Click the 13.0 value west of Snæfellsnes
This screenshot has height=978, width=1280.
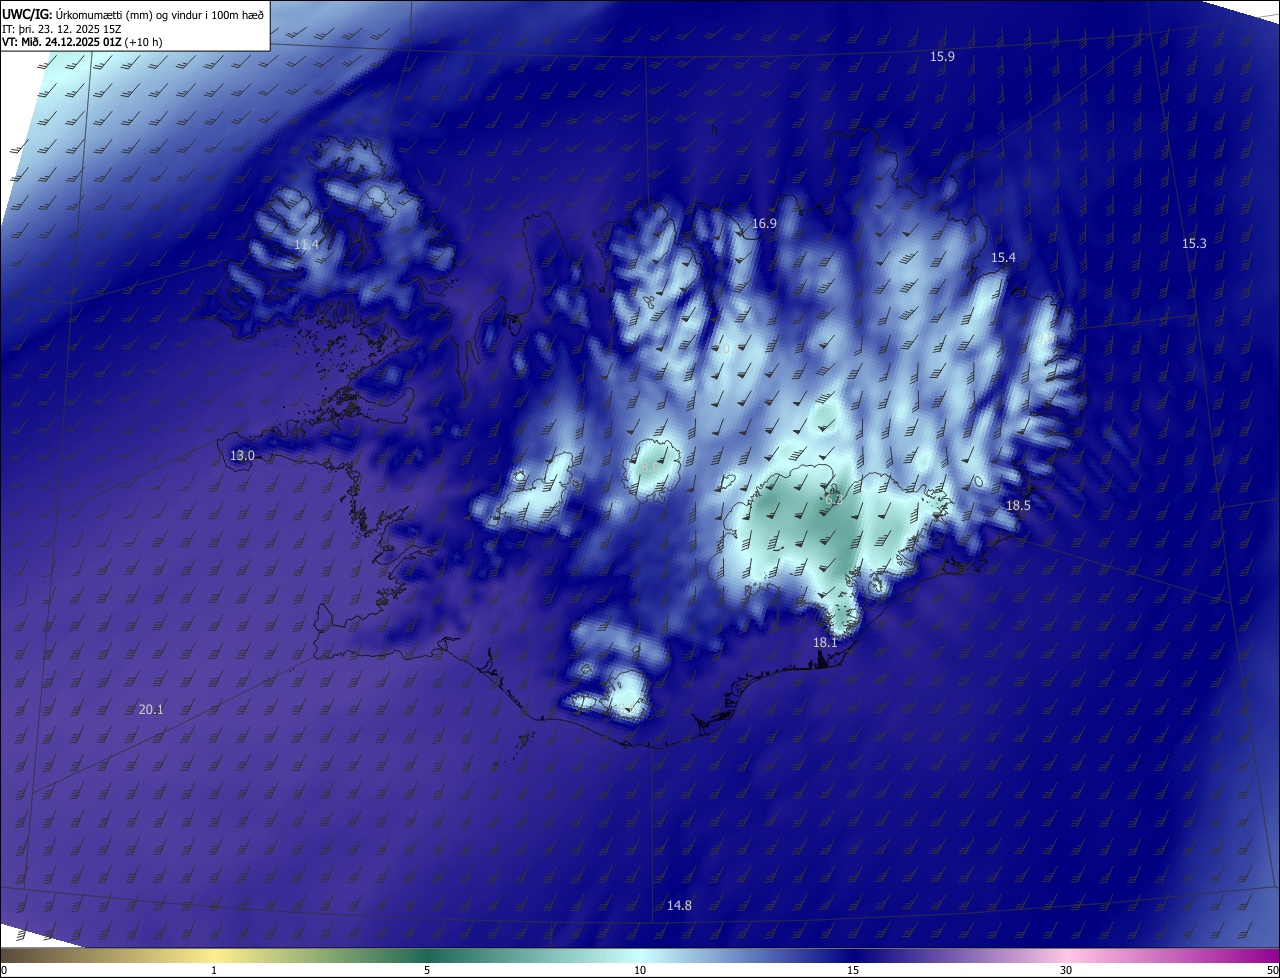(242, 456)
